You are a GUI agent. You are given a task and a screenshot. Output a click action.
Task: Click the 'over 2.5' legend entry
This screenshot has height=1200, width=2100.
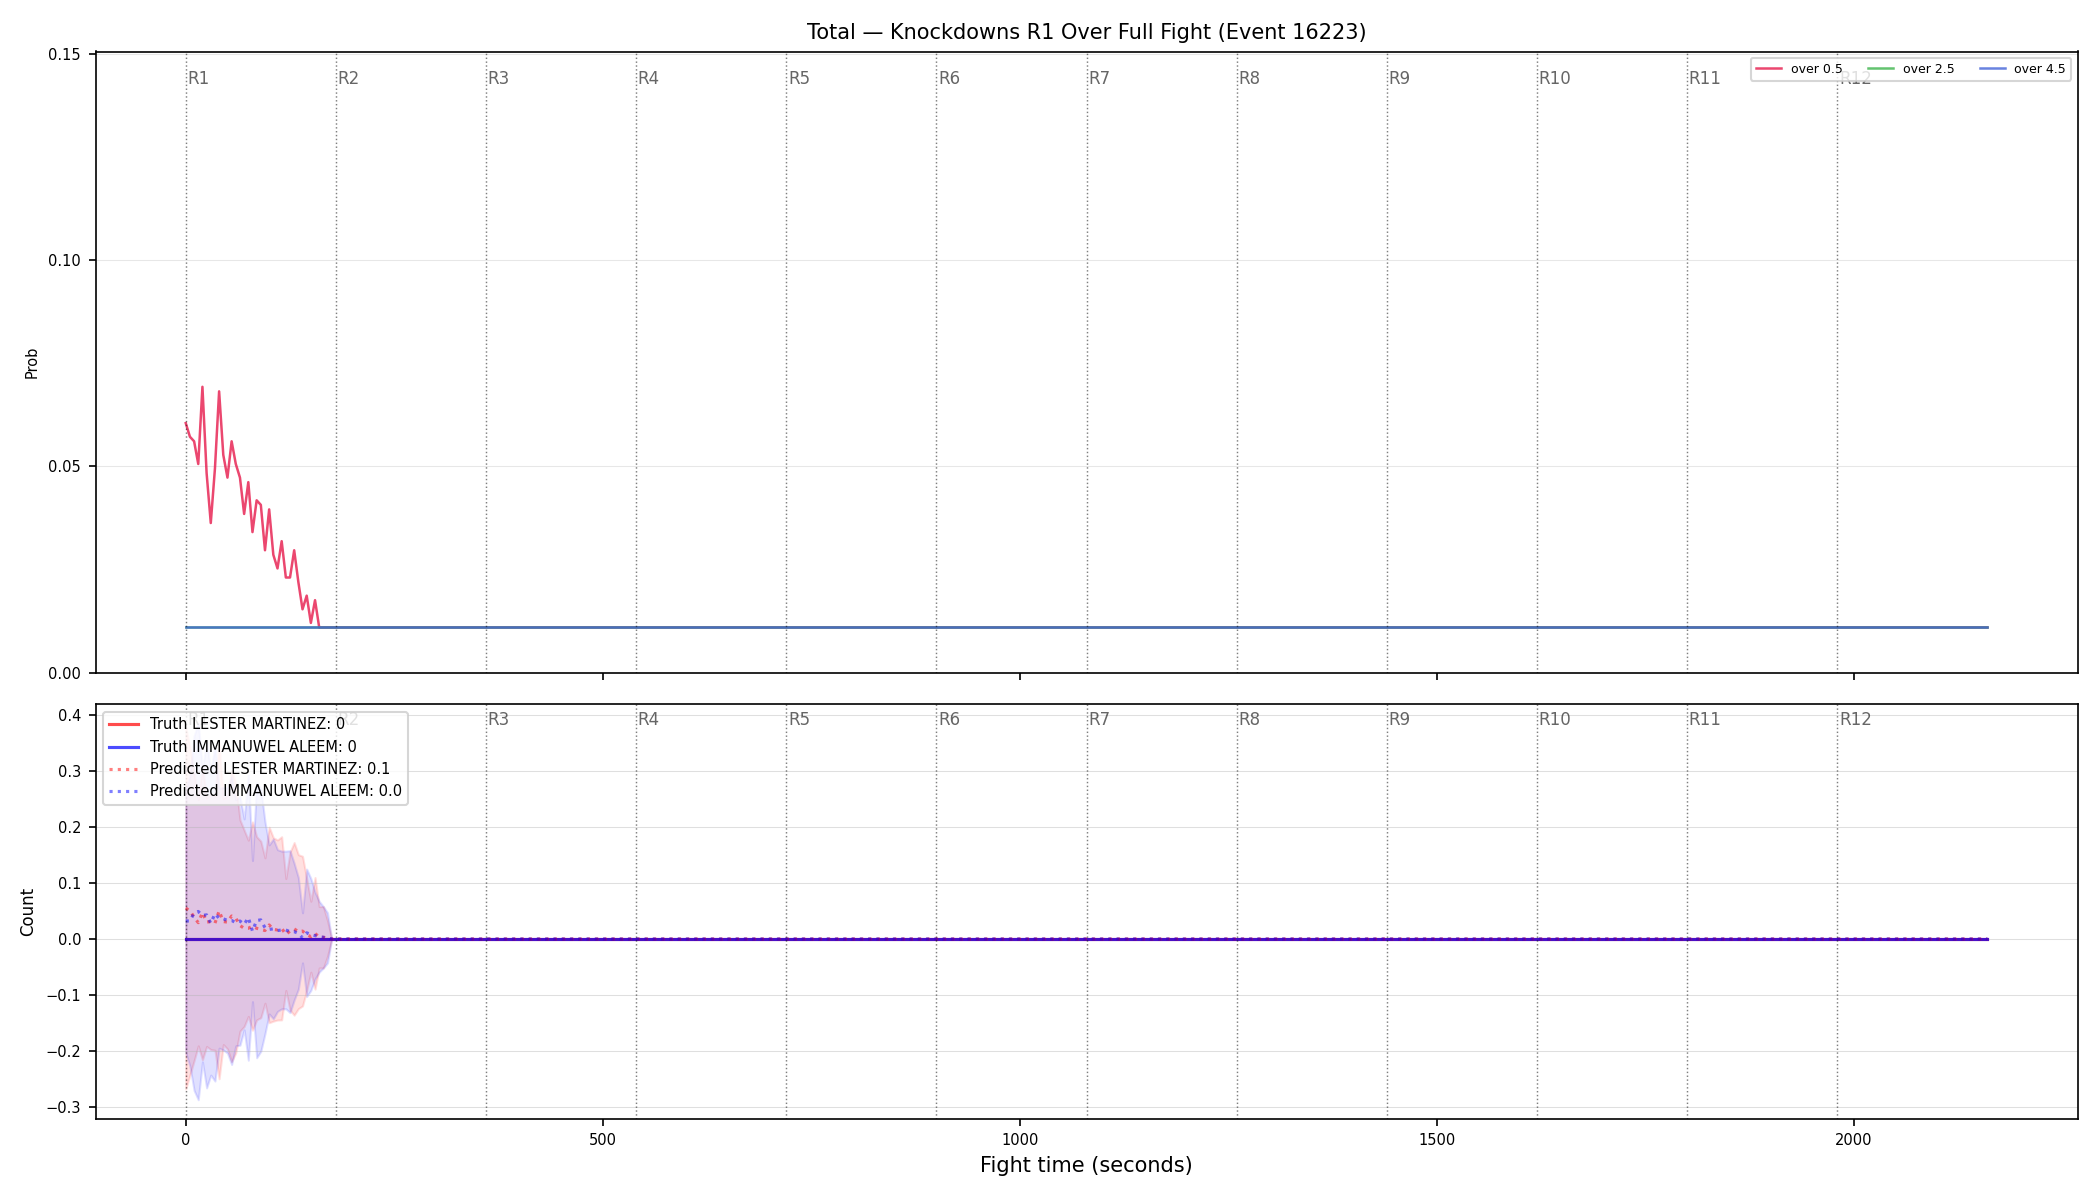pyautogui.click(x=1911, y=69)
